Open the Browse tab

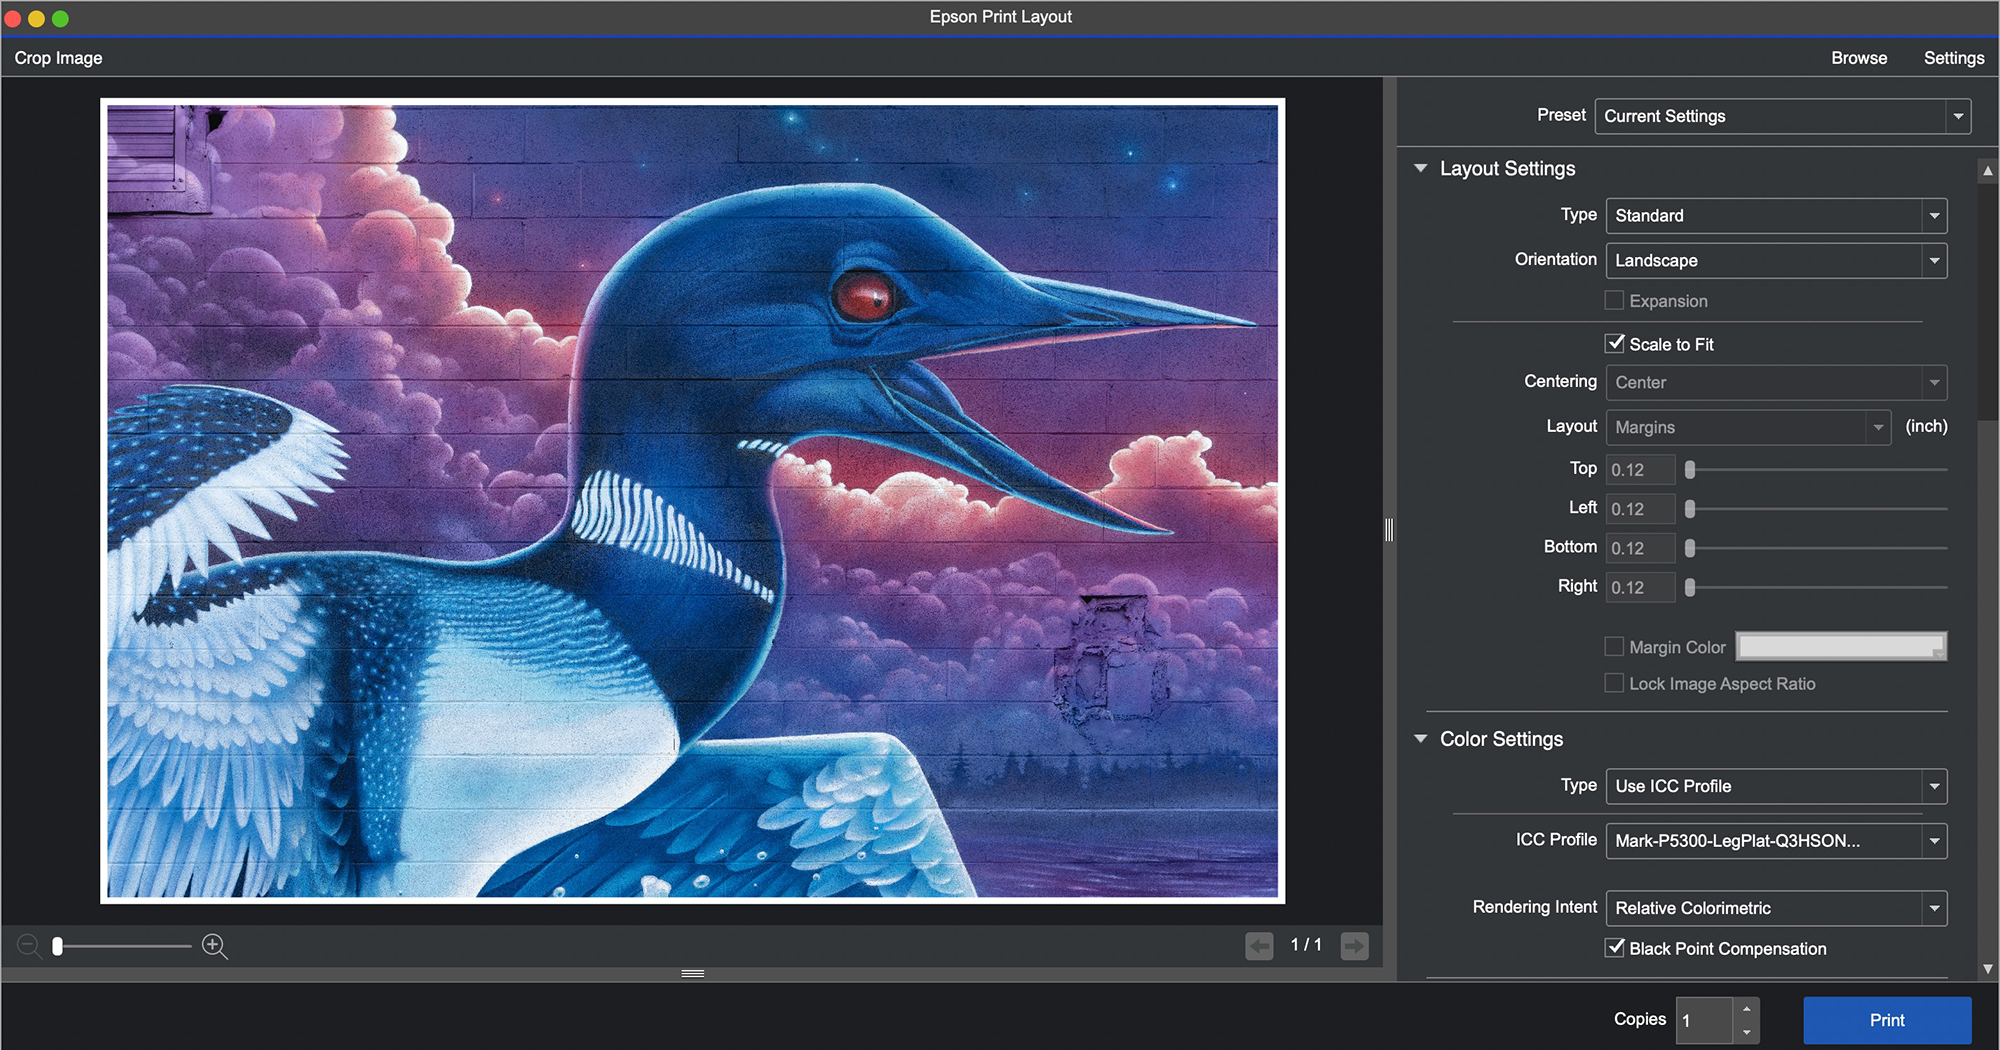click(x=1859, y=58)
